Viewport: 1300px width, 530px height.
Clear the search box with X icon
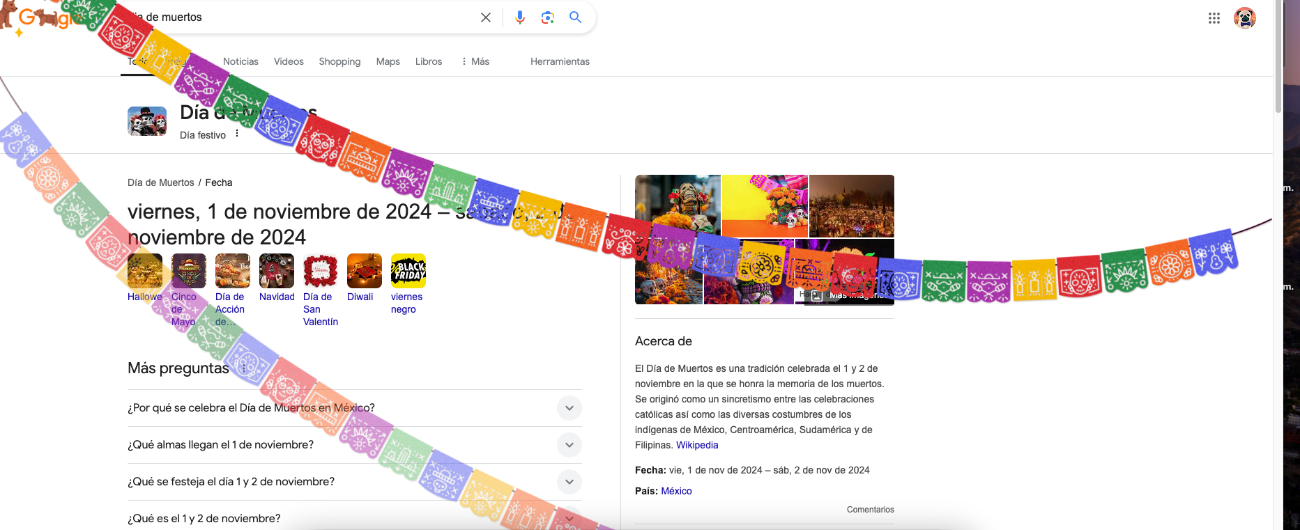(486, 17)
